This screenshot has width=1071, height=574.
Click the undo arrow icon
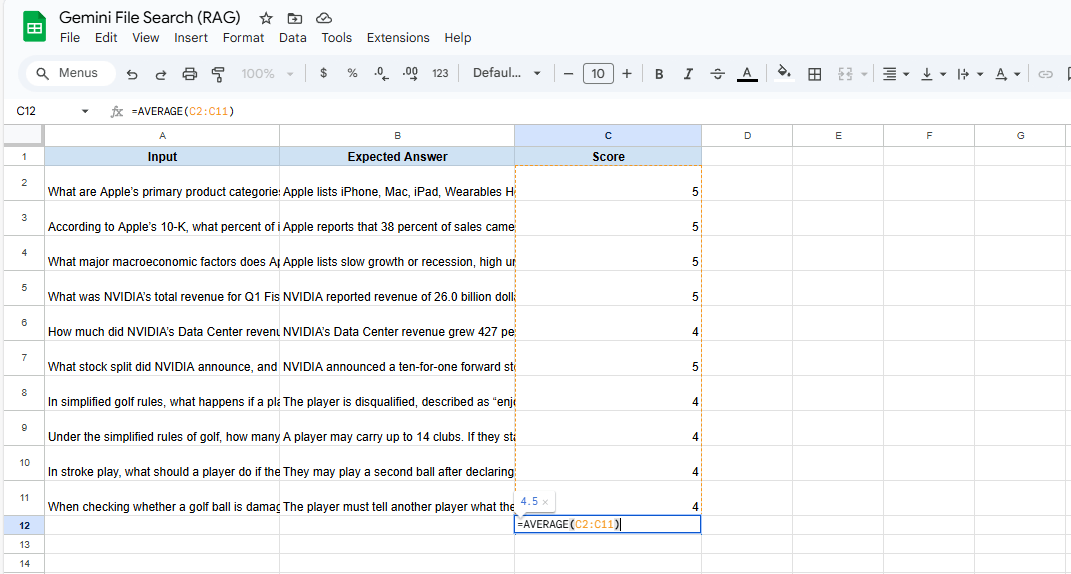[132, 74]
